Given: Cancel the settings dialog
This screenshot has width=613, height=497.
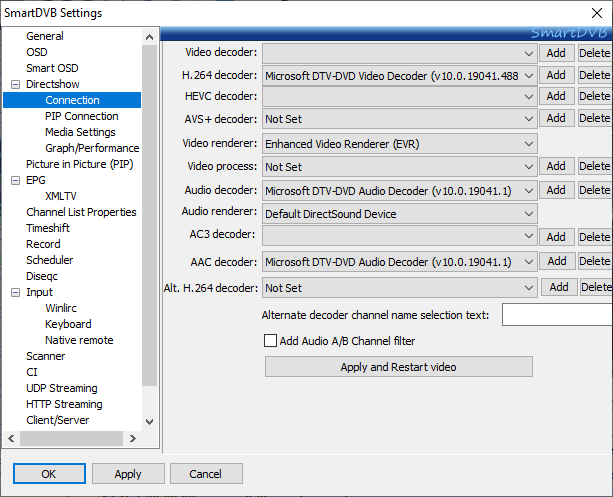Looking at the screenshot, I should 206,474.
